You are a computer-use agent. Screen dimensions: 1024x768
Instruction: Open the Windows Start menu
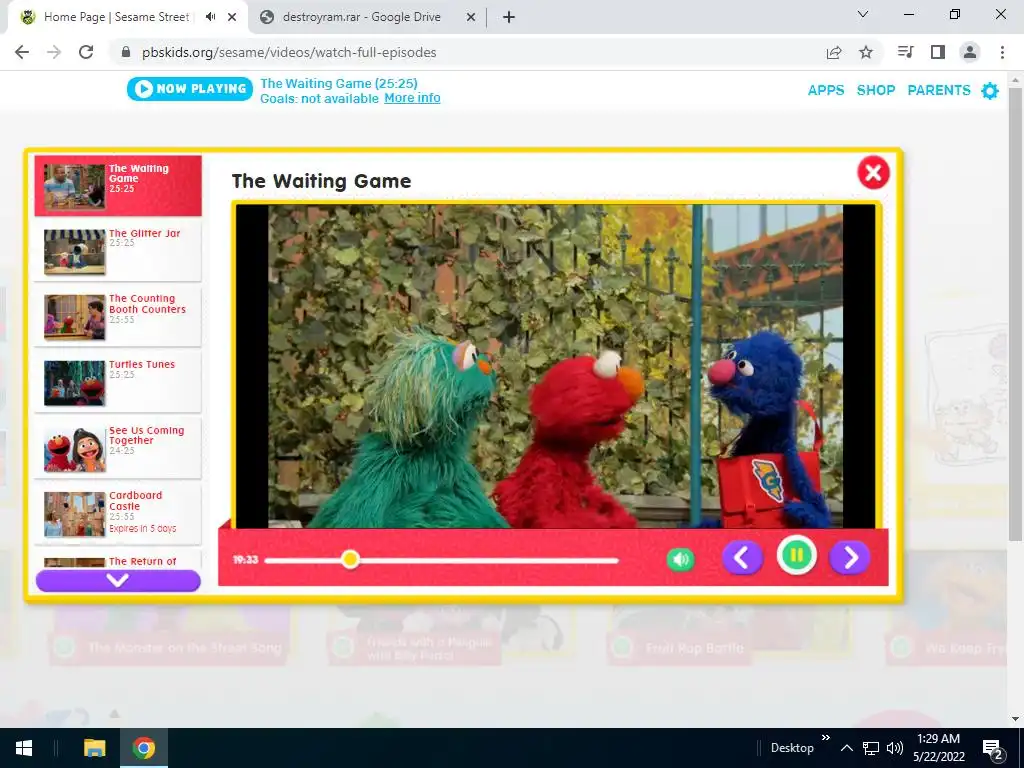click(x=24, y=748)
